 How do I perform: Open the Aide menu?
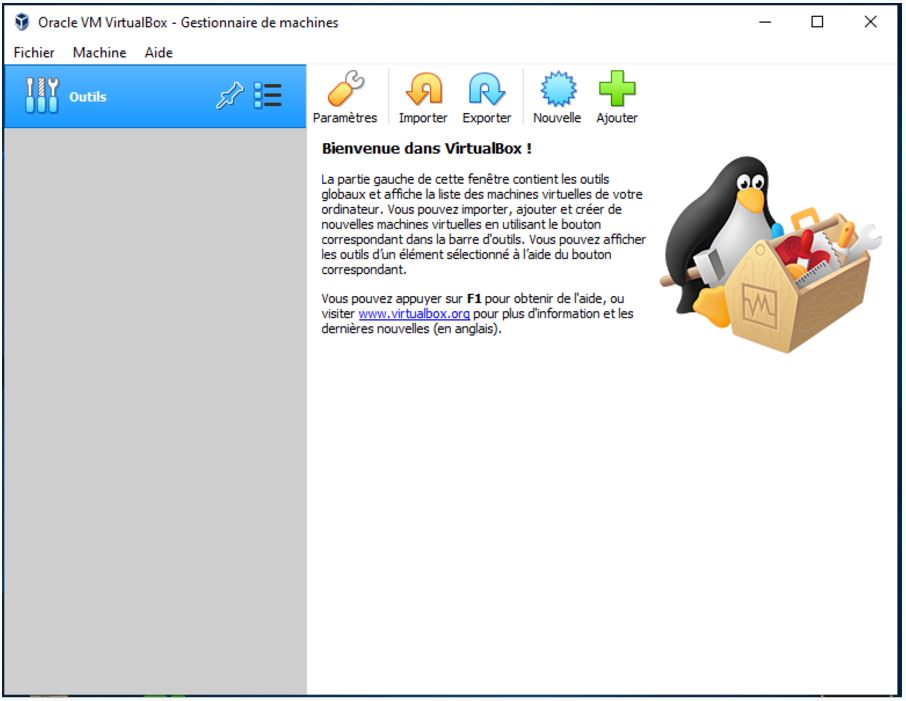[158, 53]
